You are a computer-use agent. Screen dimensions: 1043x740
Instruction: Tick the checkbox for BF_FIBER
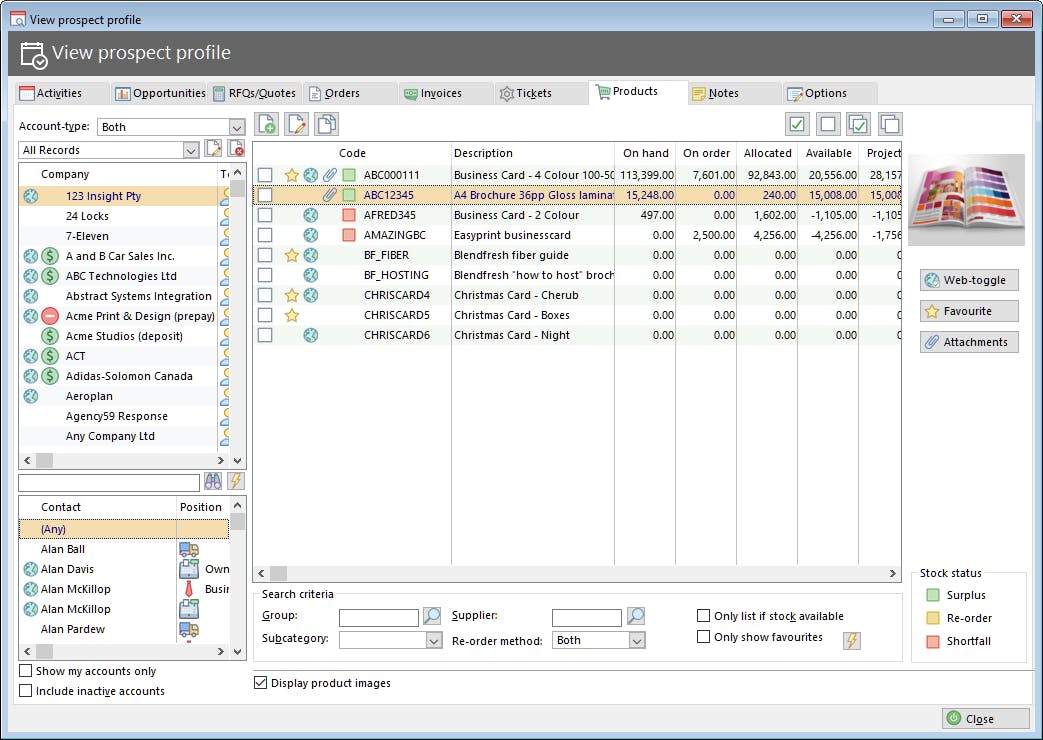pos(265,255)
